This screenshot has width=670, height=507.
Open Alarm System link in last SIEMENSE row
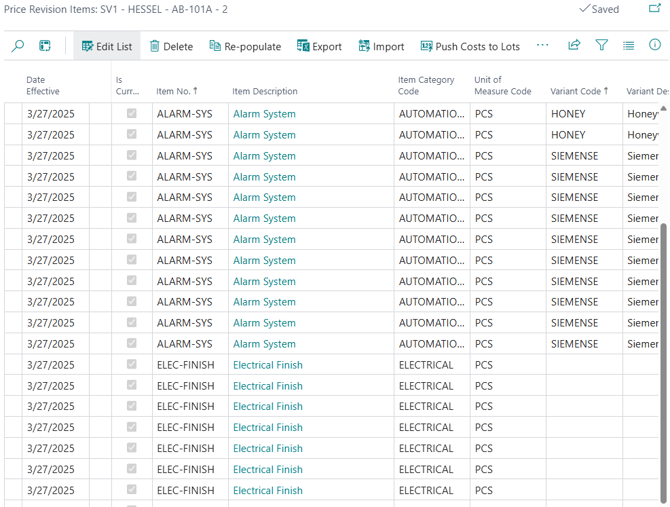tap(264, 344)
